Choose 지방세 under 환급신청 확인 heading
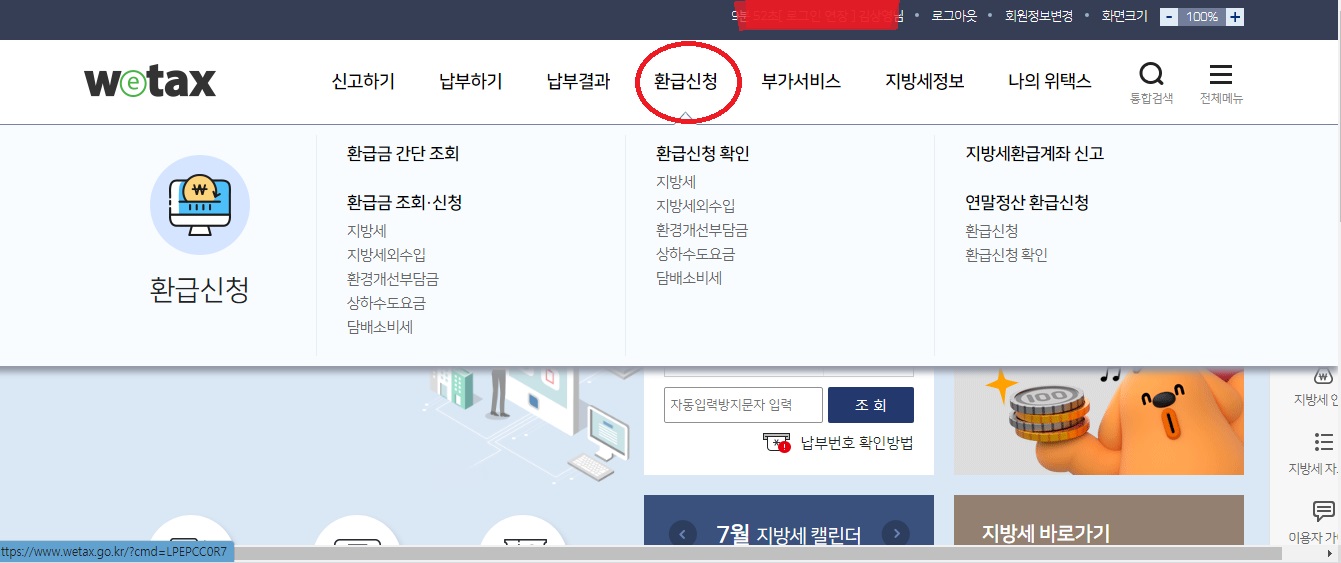The image size is (1341, 563). pos(676,182)
